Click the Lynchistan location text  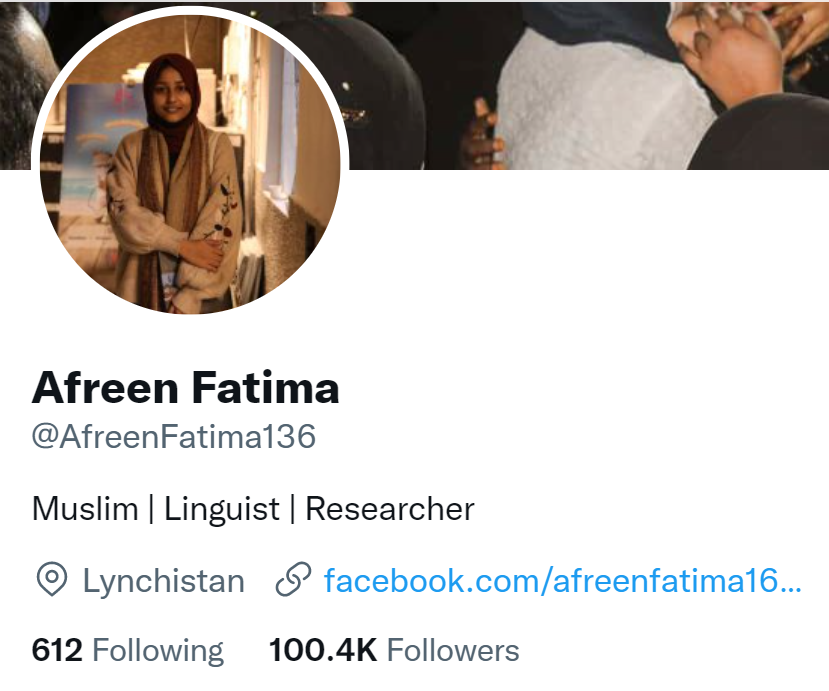[163, 580]
